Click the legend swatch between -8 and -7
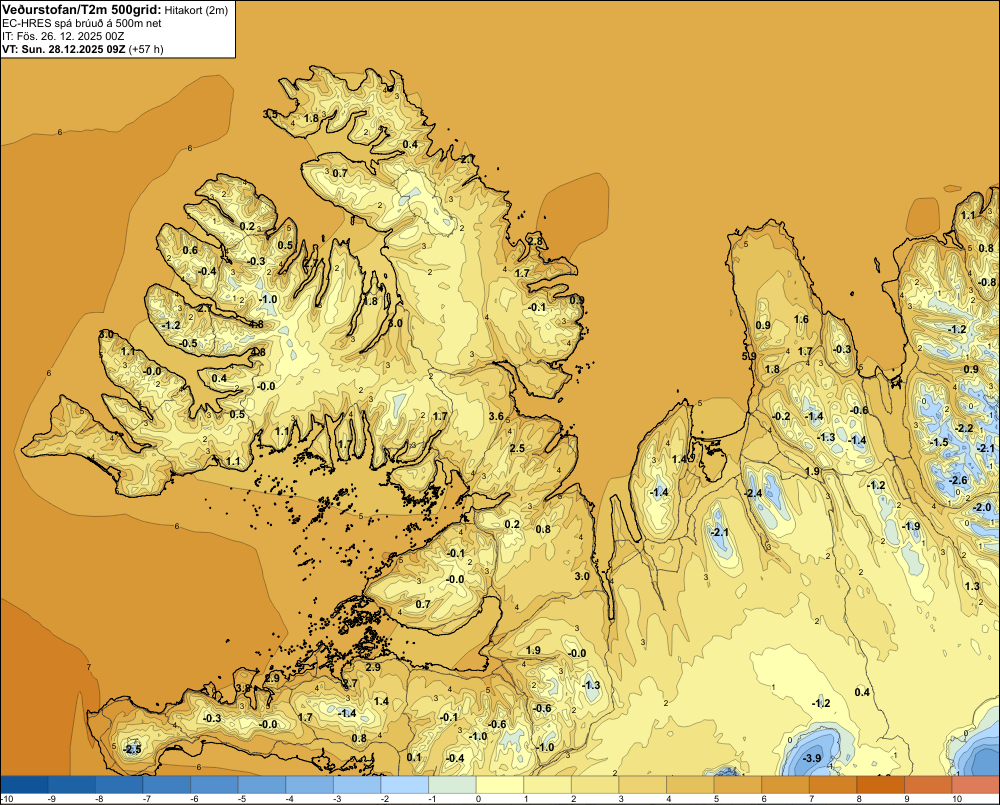Image resolution: width=1000 pixels, height=805 pixels. tap(120, 784)
